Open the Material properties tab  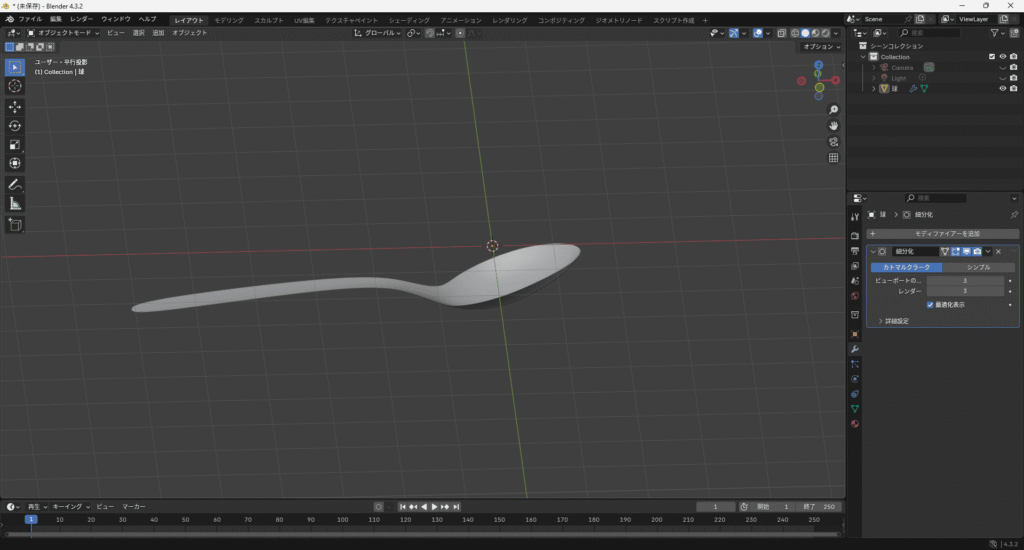click(855, 424)
